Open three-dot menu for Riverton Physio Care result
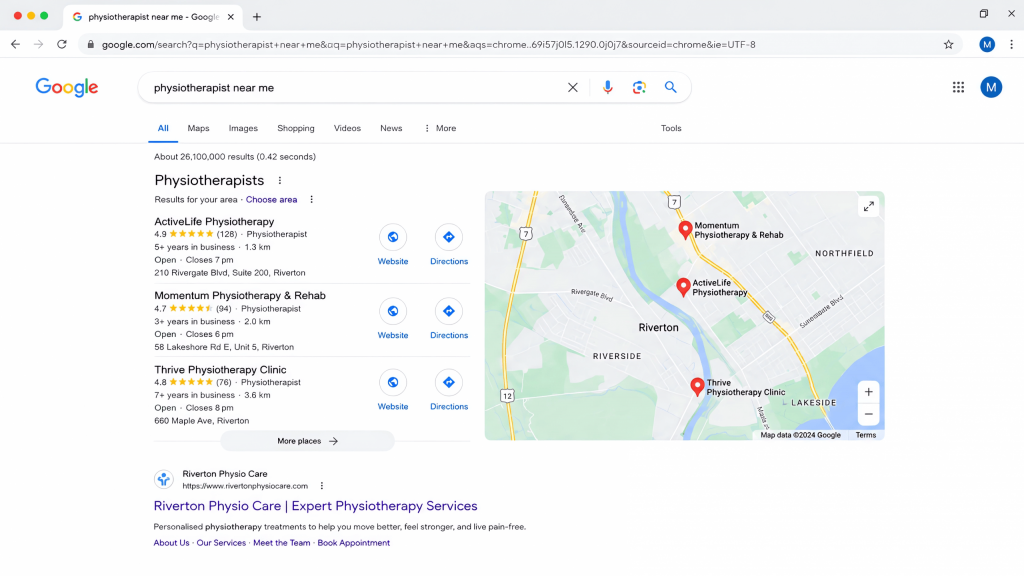This screenshot has height=576, width=1024. [322, 486]
